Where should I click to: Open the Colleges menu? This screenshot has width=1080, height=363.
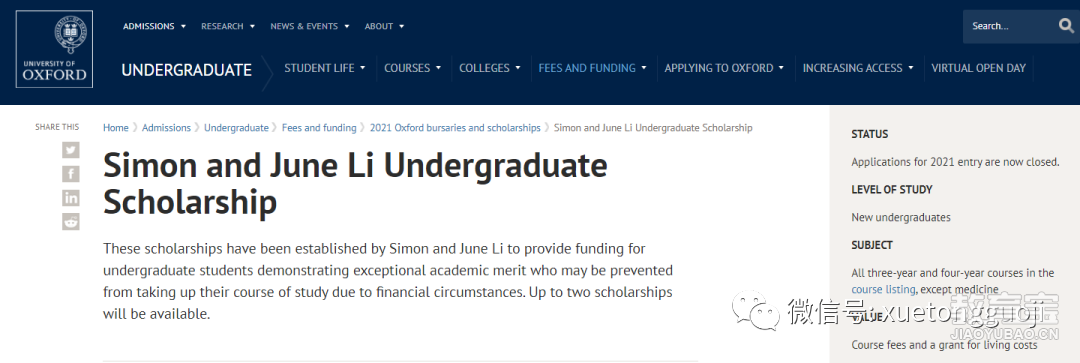(x=490, y=68)
